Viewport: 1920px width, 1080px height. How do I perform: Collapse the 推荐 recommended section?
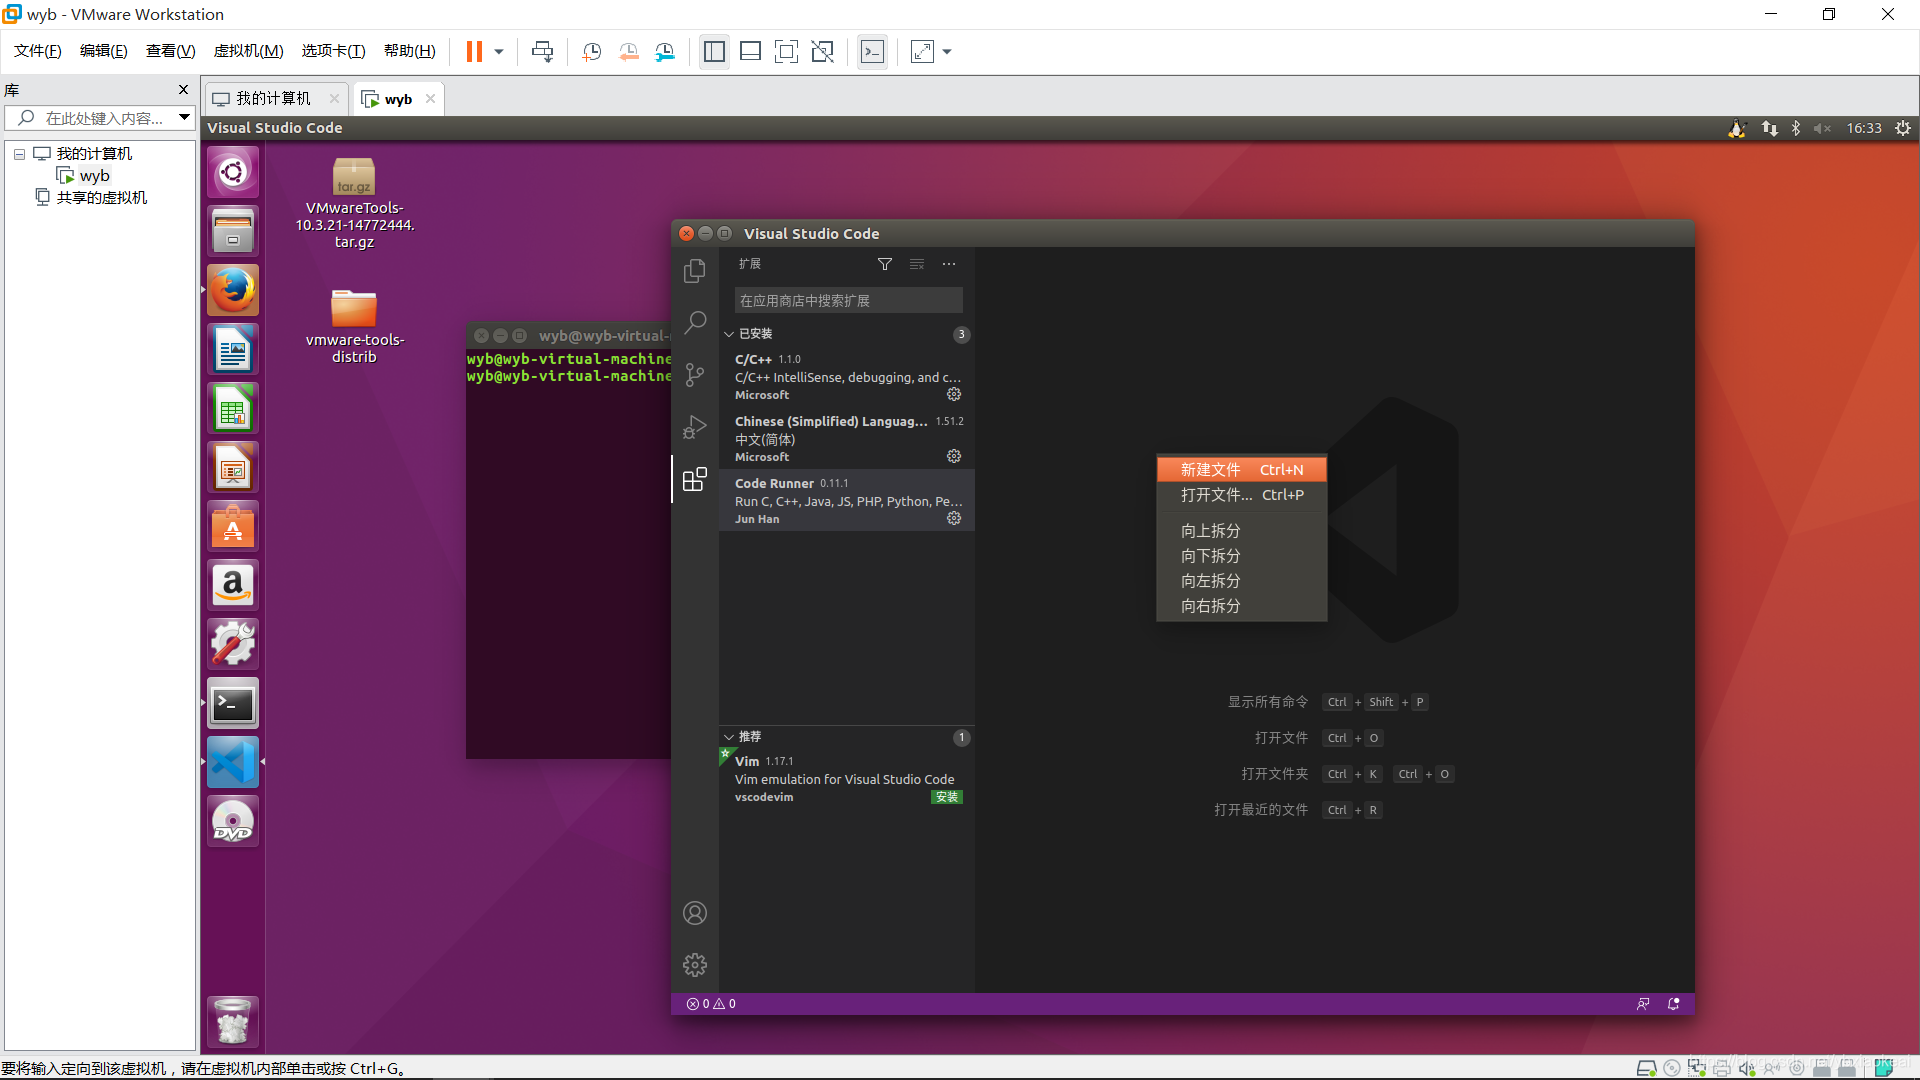coord(729,737)
